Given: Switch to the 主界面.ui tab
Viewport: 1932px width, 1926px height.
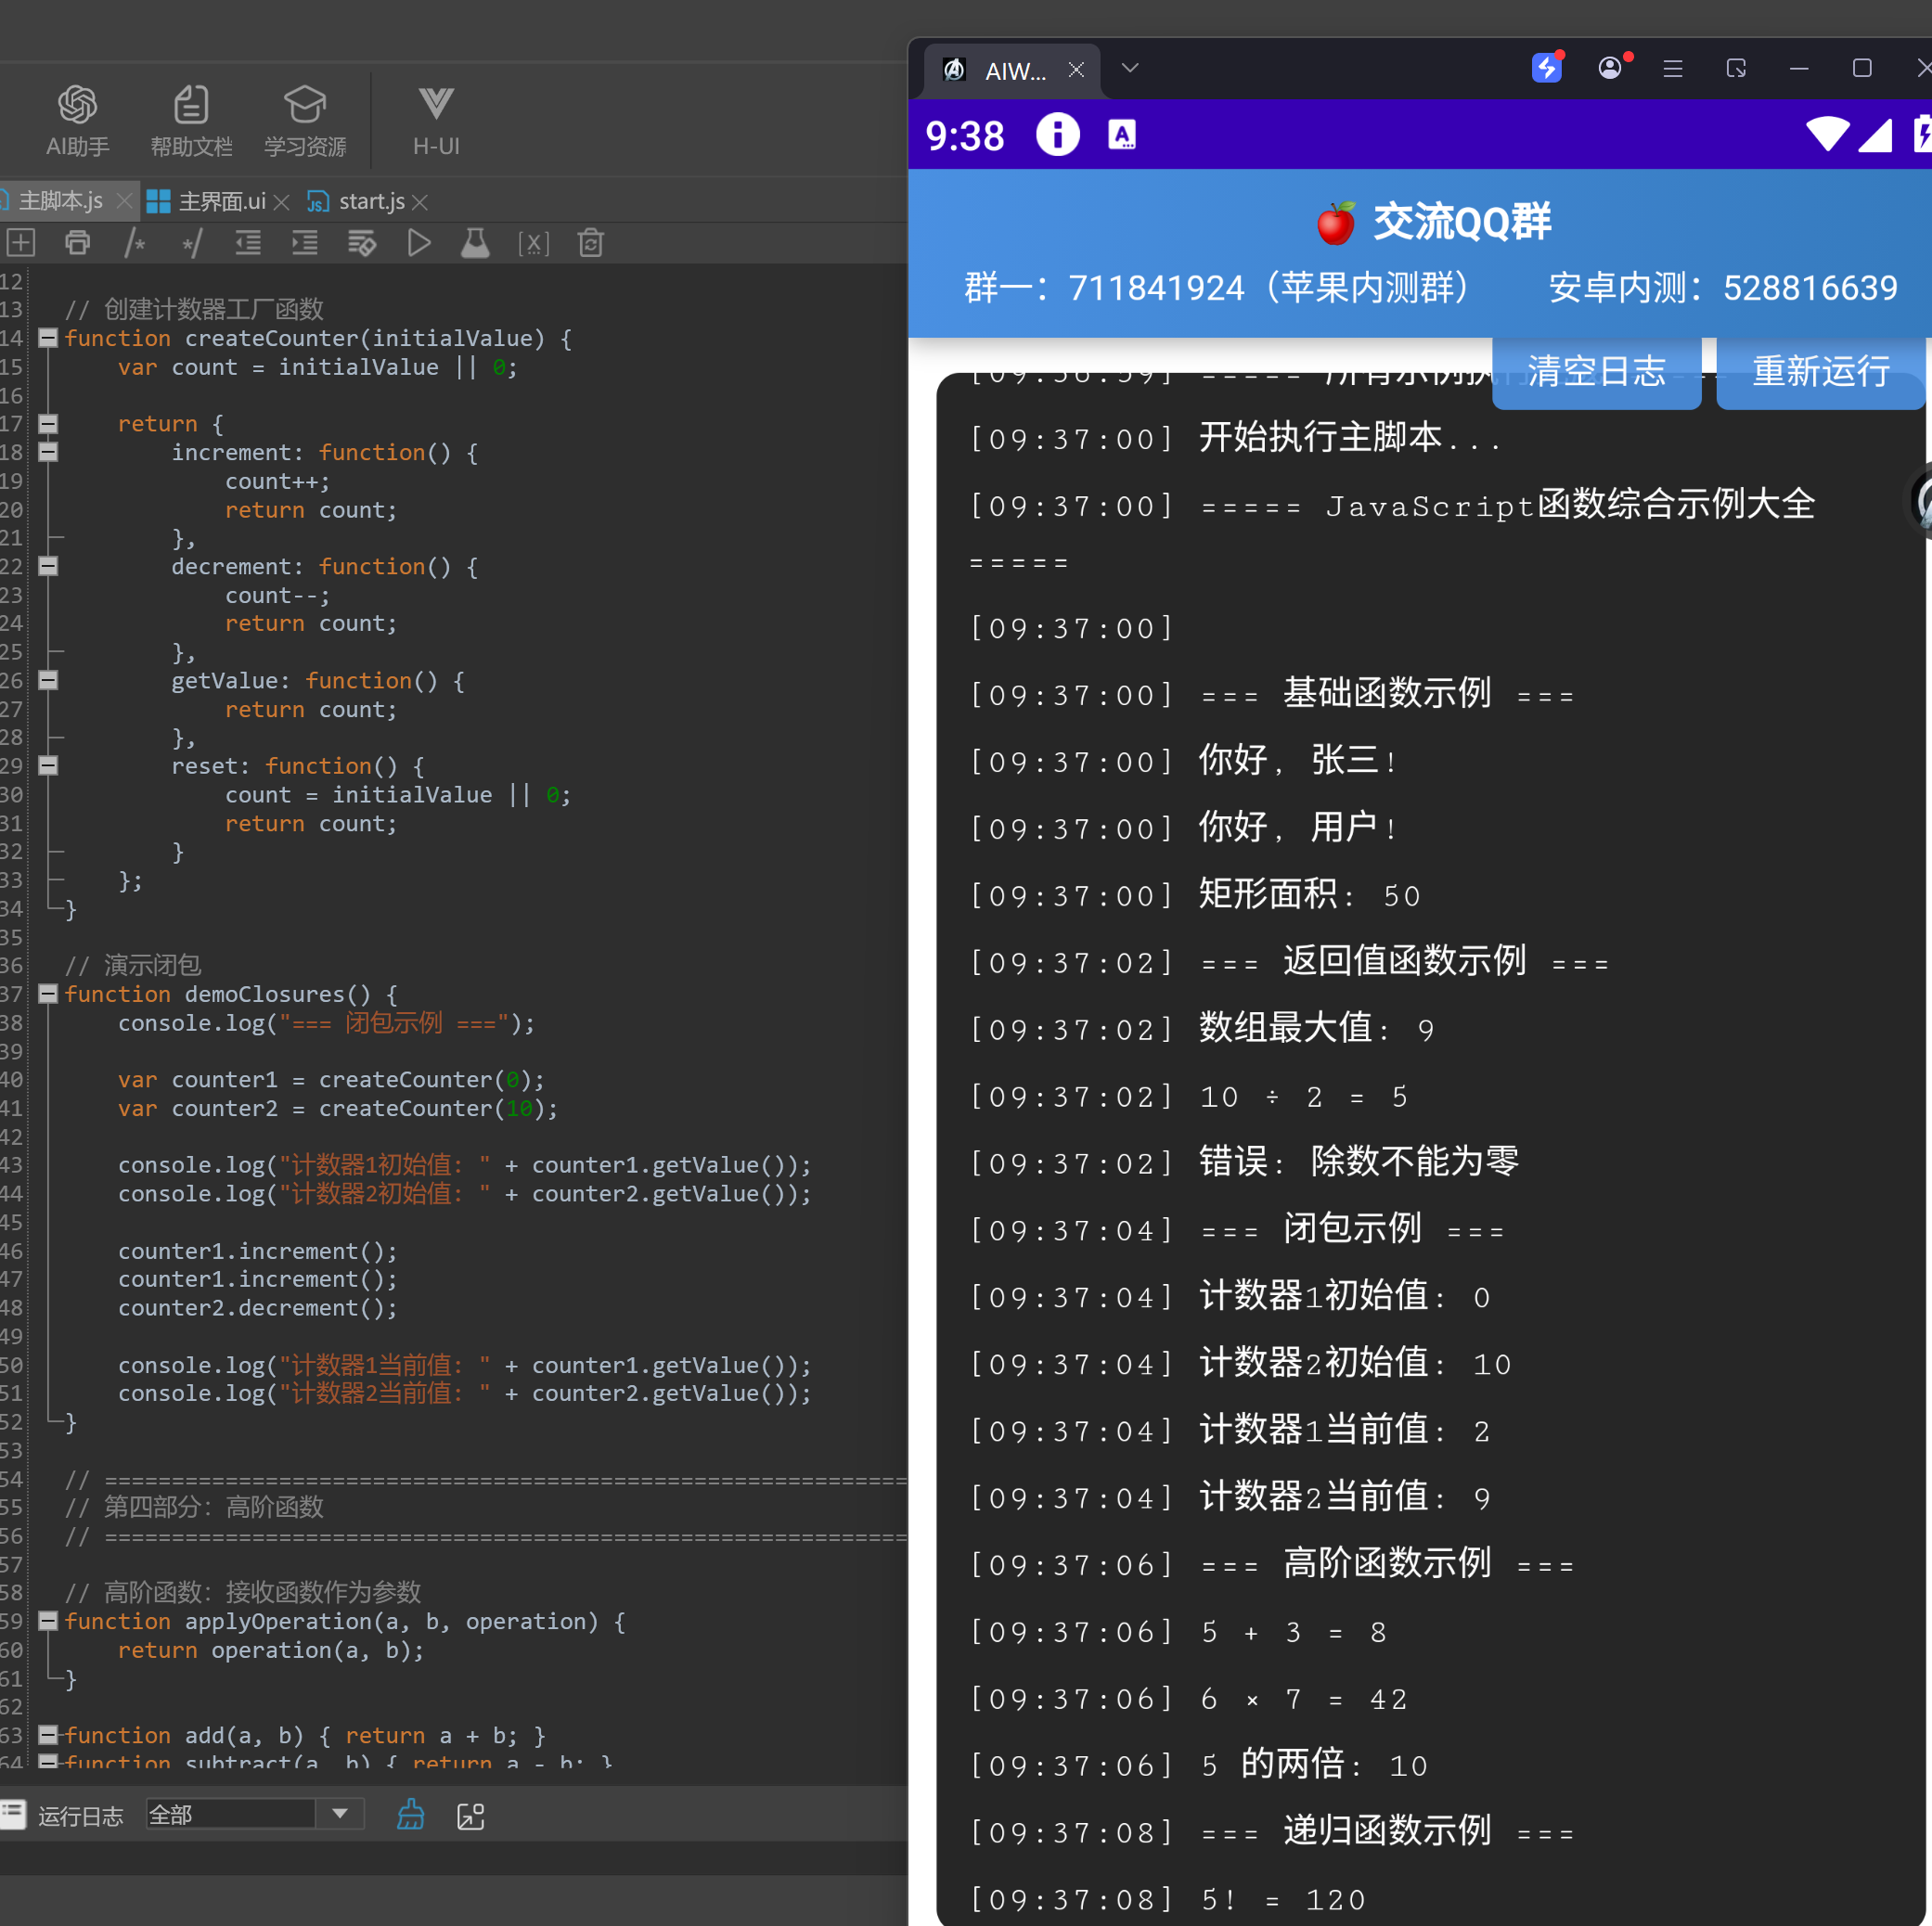Looking at the screenshot, I should [221, 202].
